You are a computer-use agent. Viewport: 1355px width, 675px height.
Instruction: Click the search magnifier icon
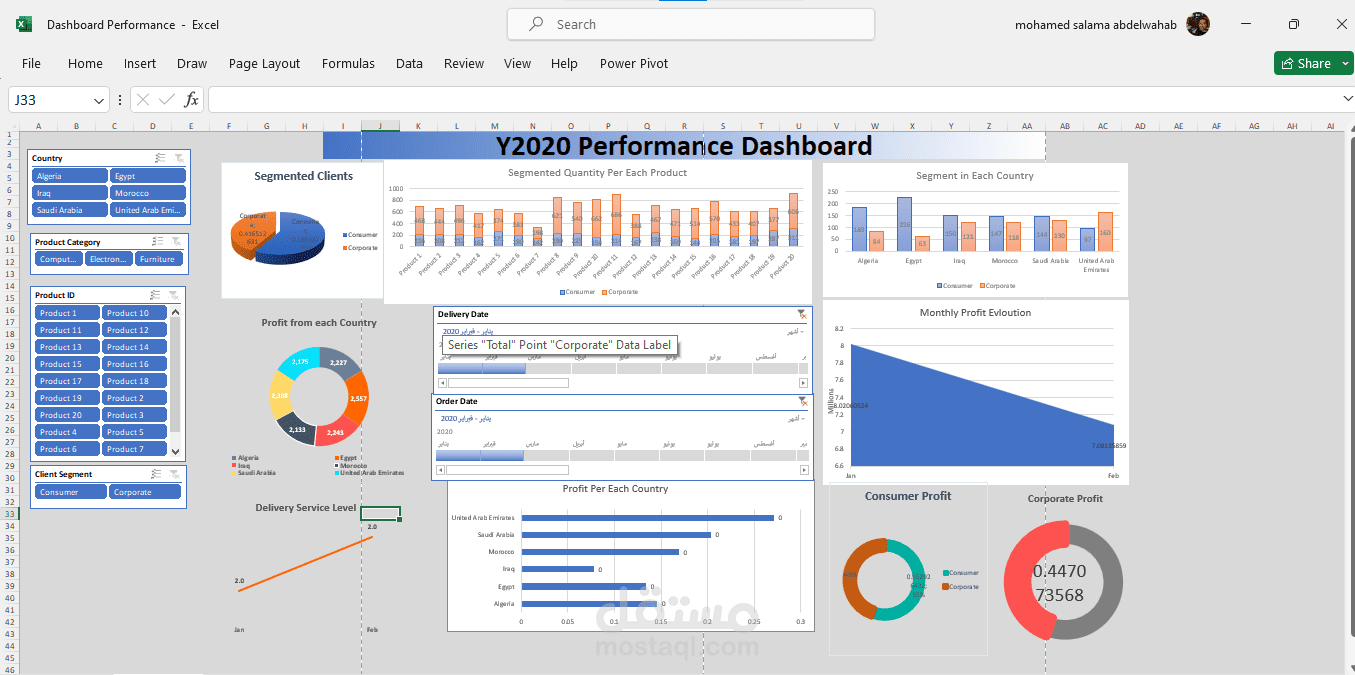pyautogui.click(x=536, y=24)
